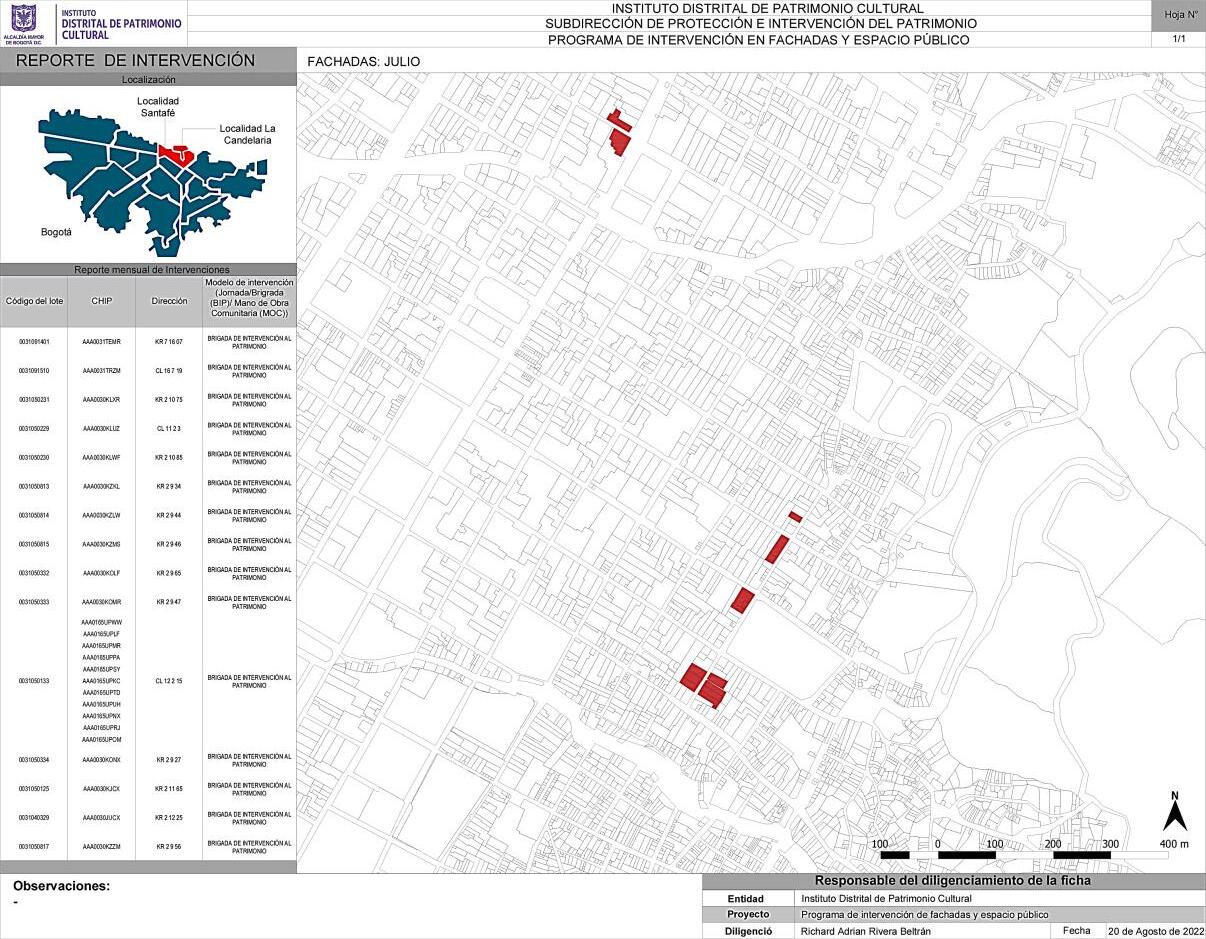Click the 'Observaciones:' label
This screenshot has height=939, width=1206.
[x=62, y=886]
